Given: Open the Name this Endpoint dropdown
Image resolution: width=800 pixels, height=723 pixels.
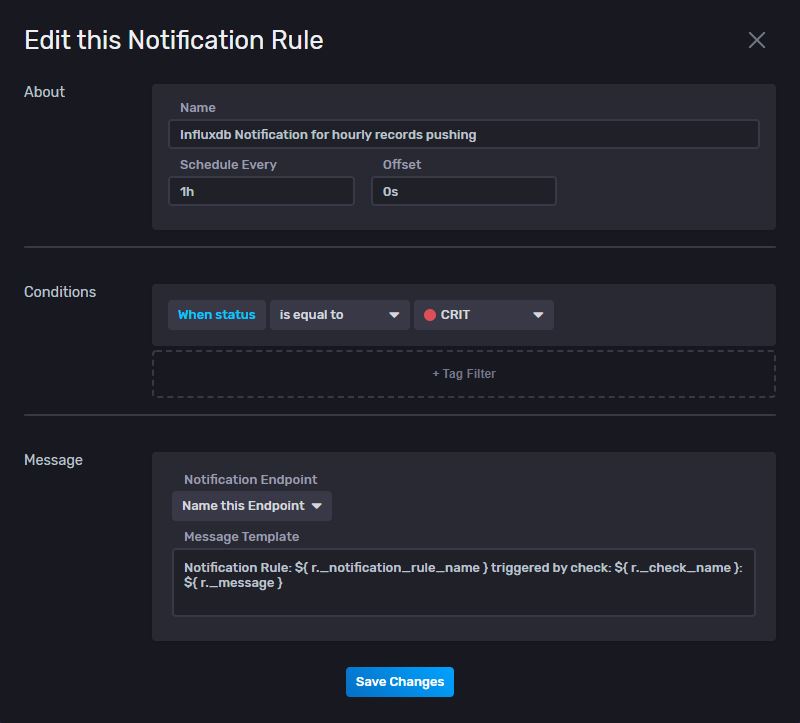Looking at the screenshot, I should [252, 506].
